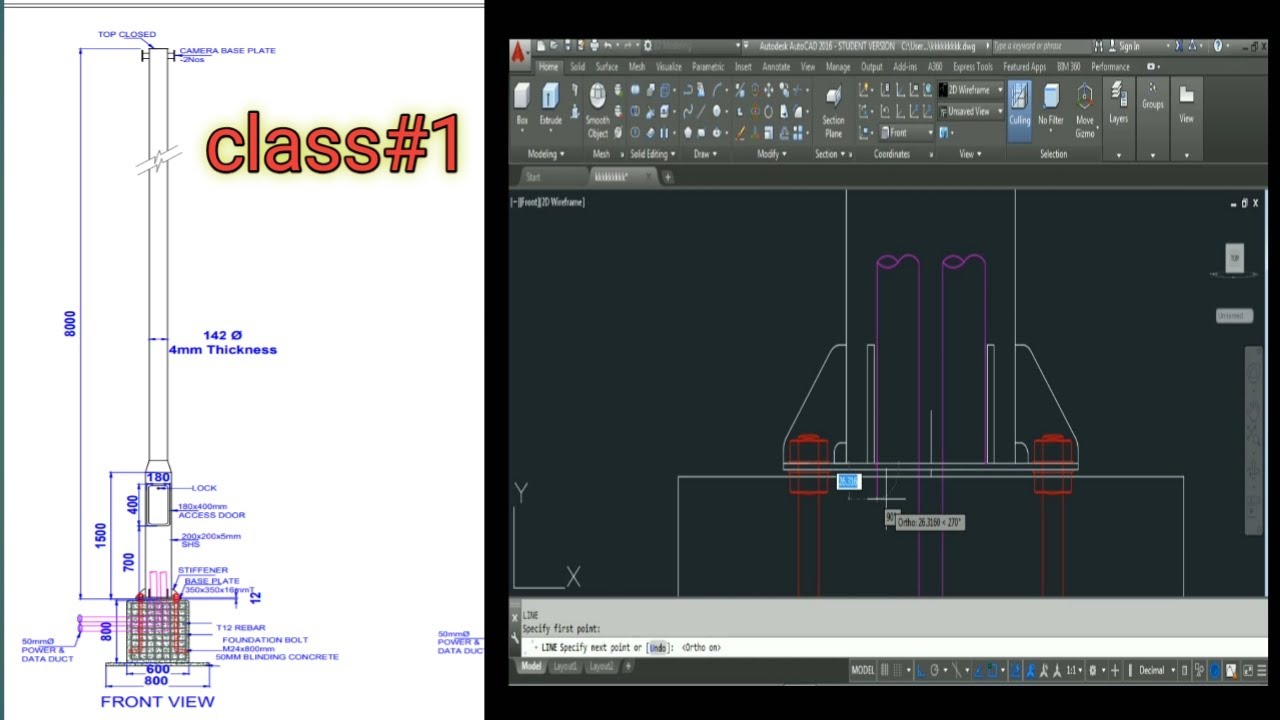Open the No Filter selection option

[1051, 105]
